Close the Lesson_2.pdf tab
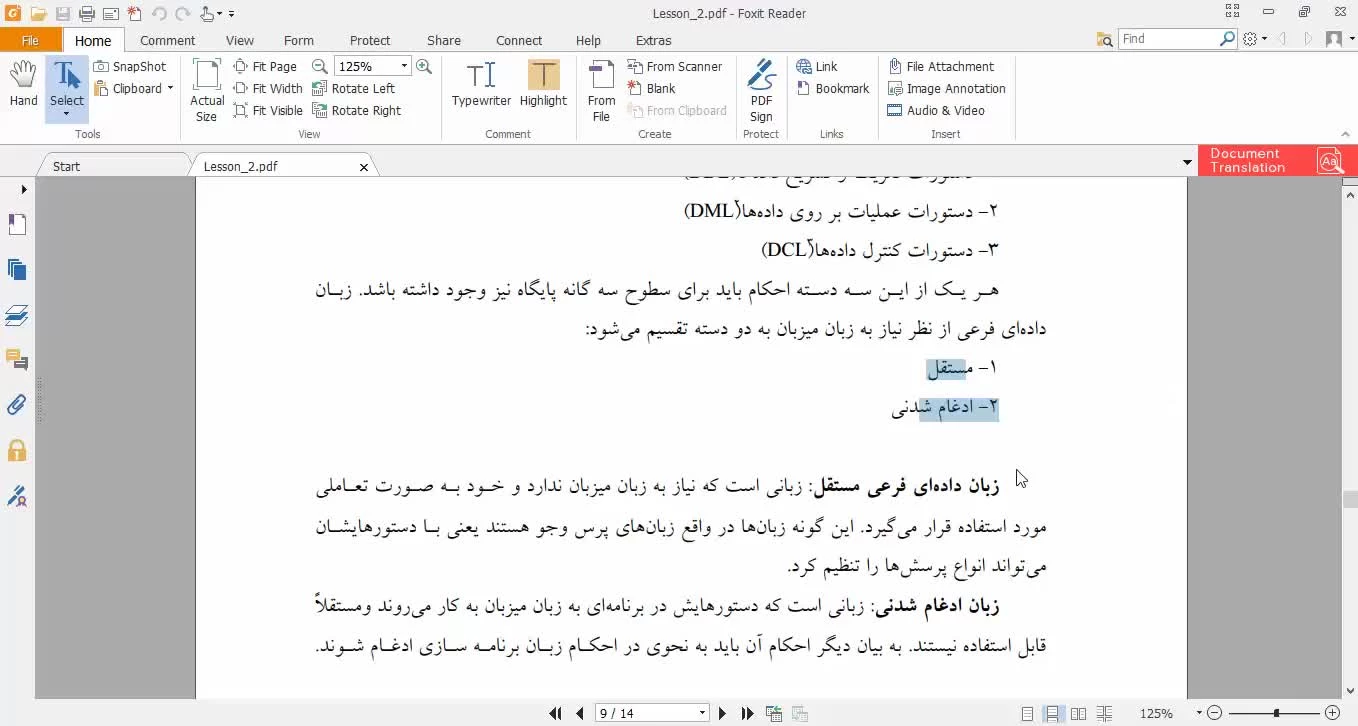Image resolution: width=1358 pixels, height=726 pixels. click(364, 167)
